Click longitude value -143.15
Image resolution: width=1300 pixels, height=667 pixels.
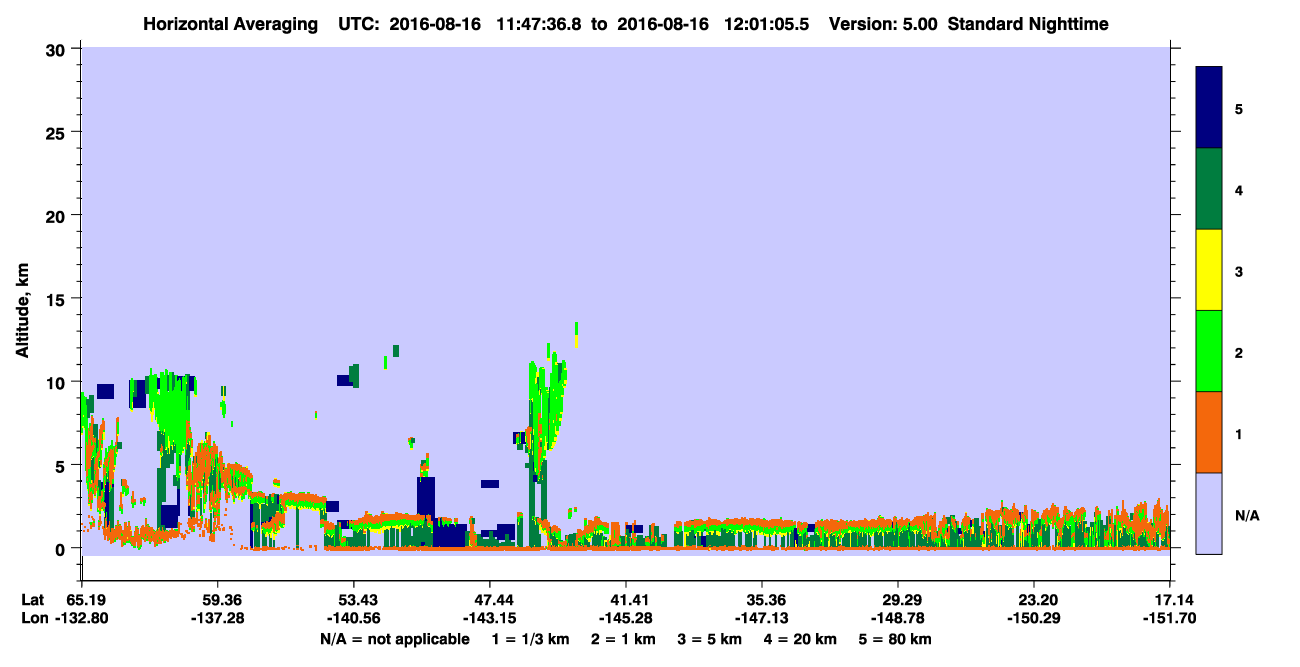[x=489, y=618]
